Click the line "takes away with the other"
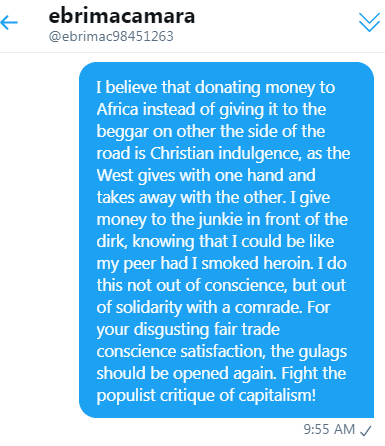 (x=191, y=197)
